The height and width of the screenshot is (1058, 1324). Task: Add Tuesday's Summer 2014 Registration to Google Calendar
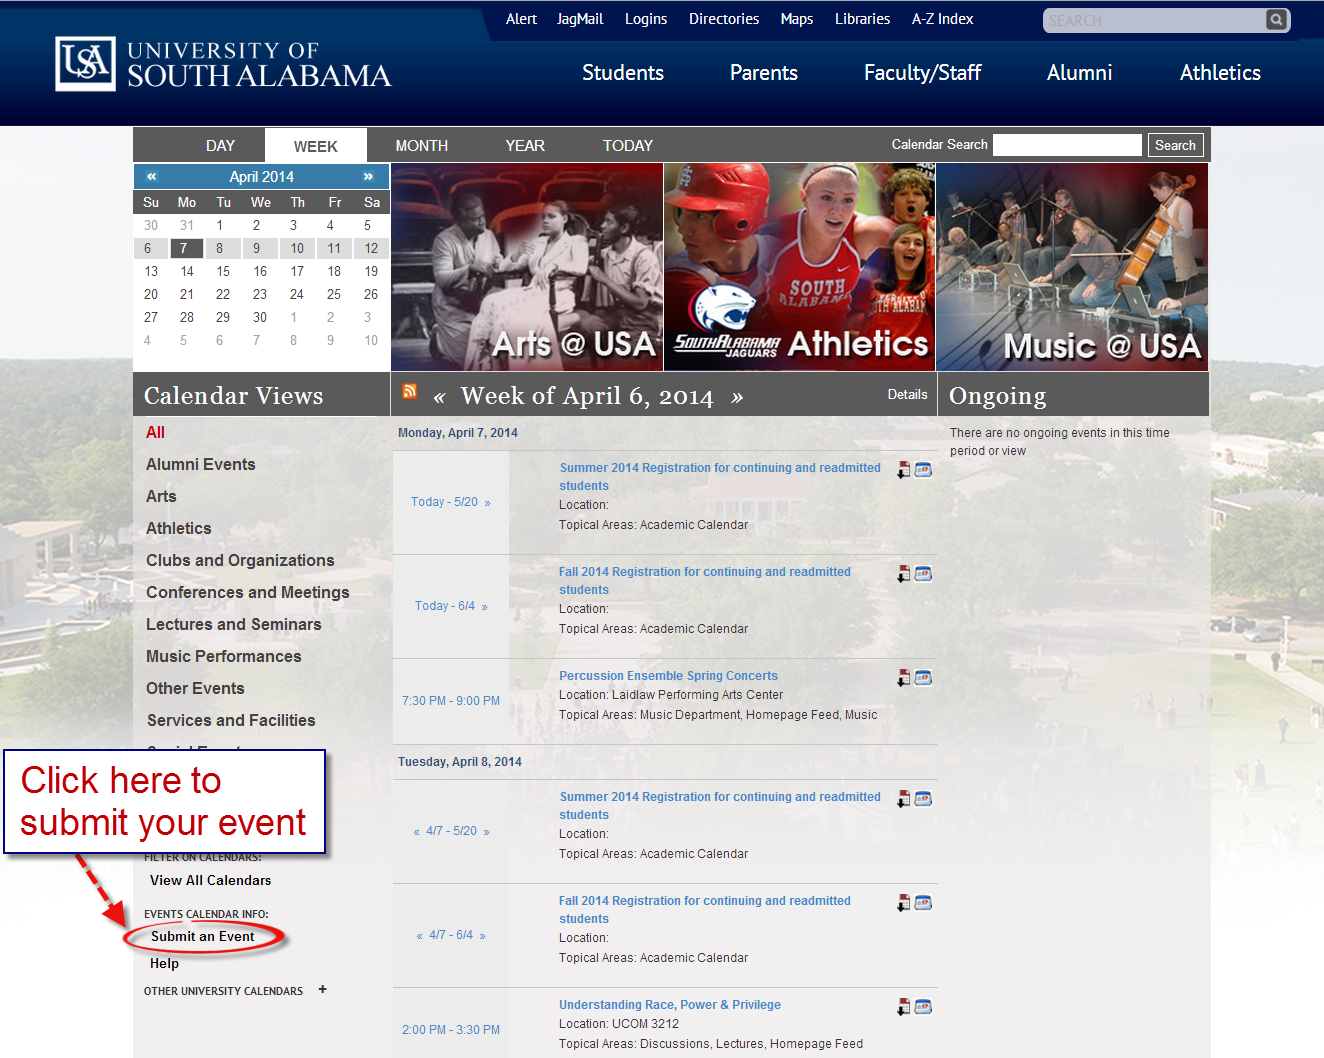[923, 799]
